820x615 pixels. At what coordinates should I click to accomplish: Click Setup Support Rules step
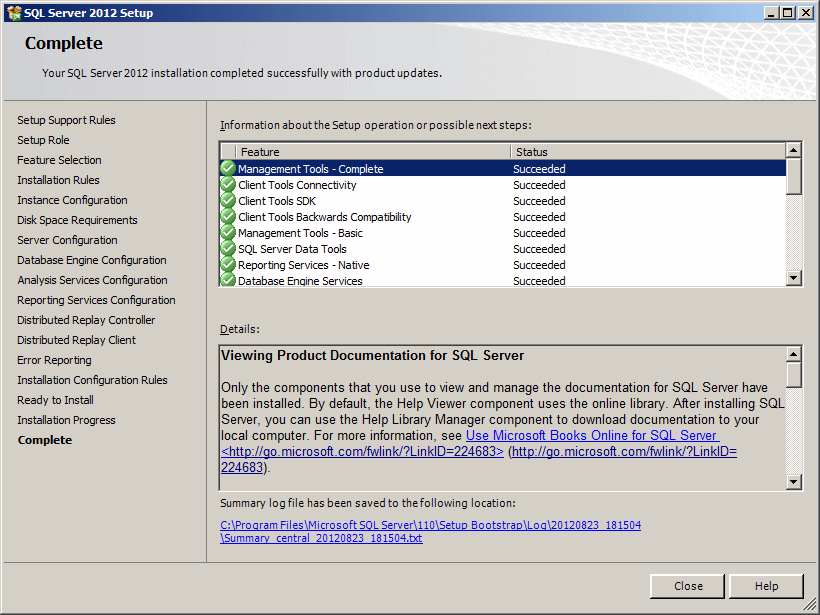click(x=66, y=120)
